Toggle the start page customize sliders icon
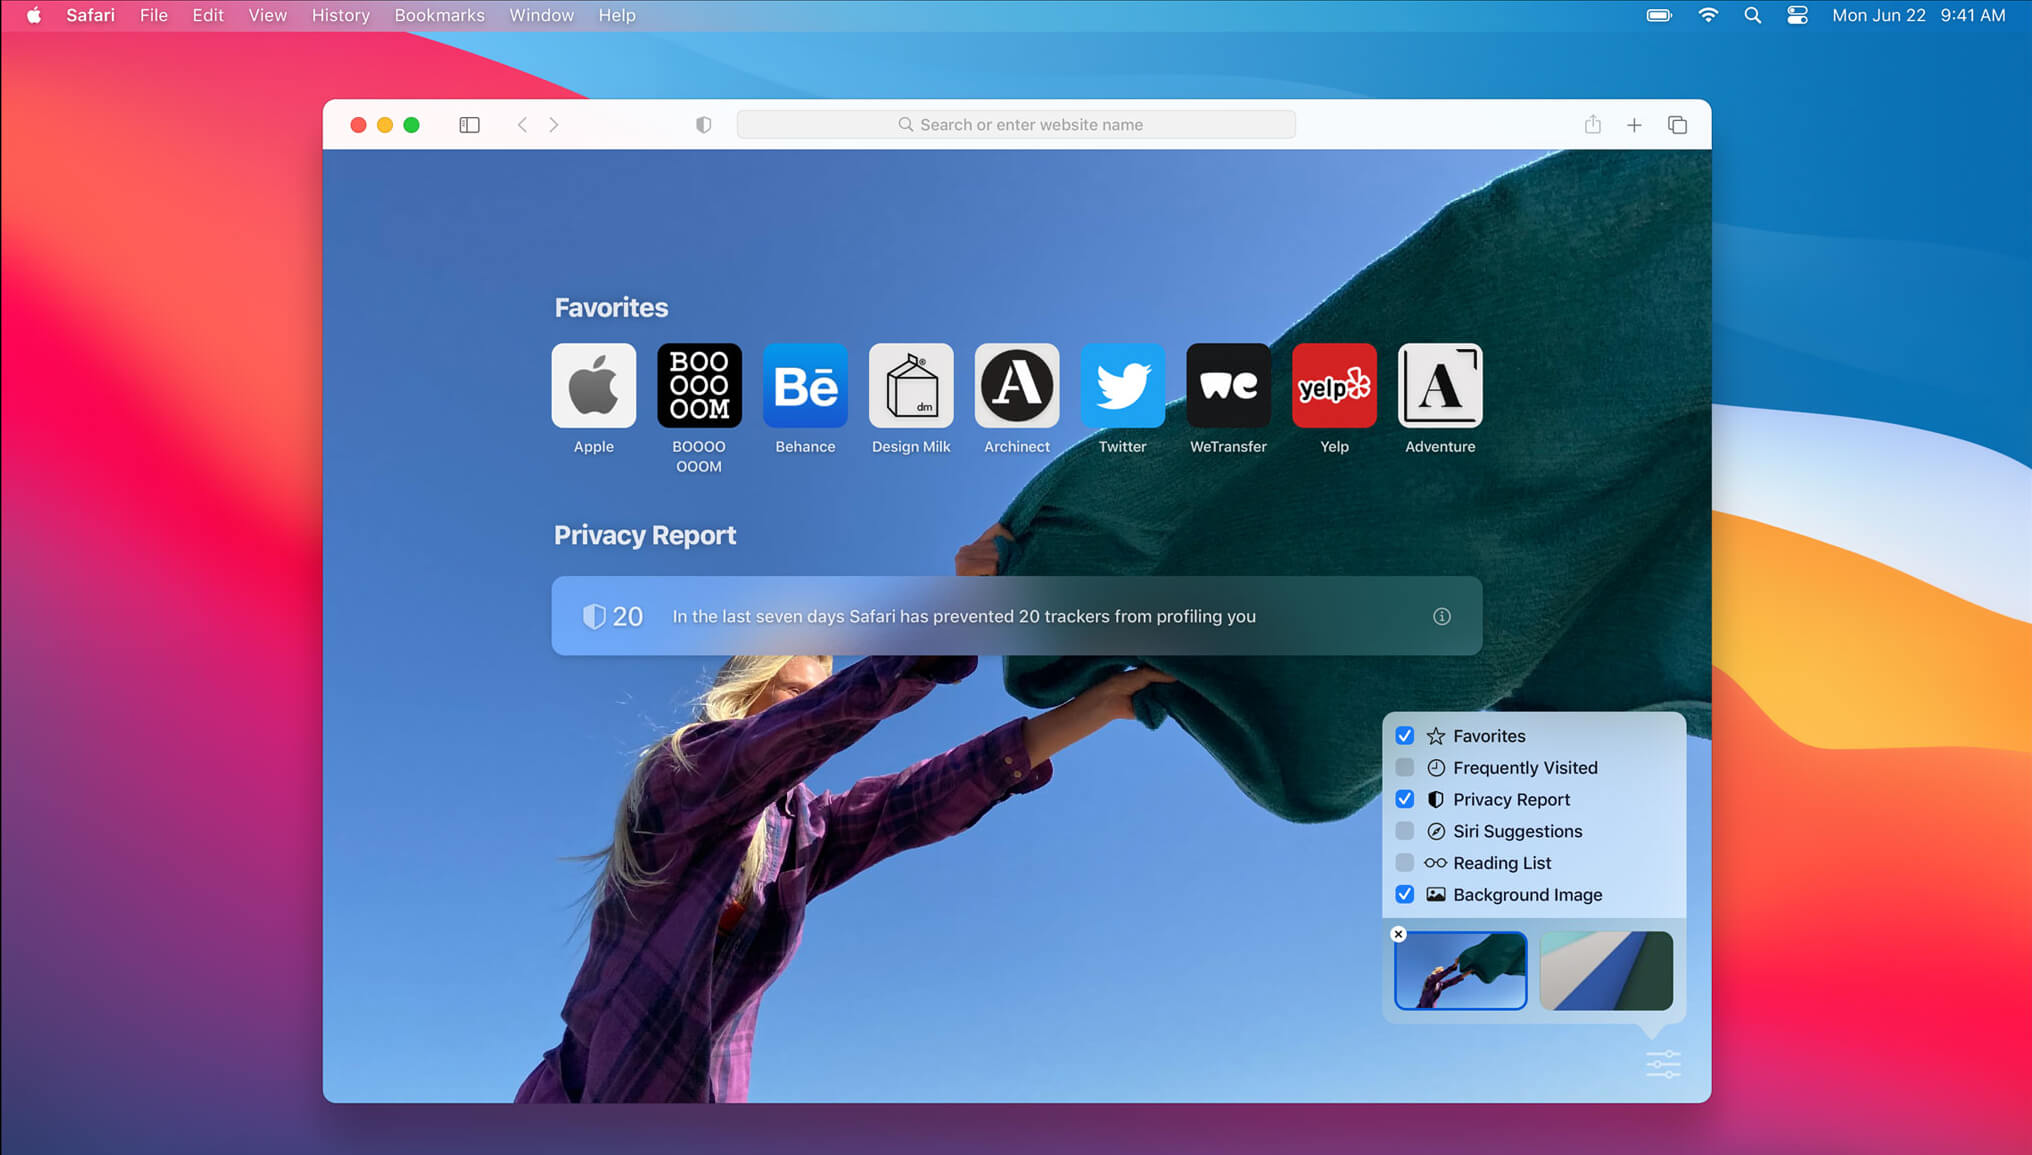 point(1663,1064)
